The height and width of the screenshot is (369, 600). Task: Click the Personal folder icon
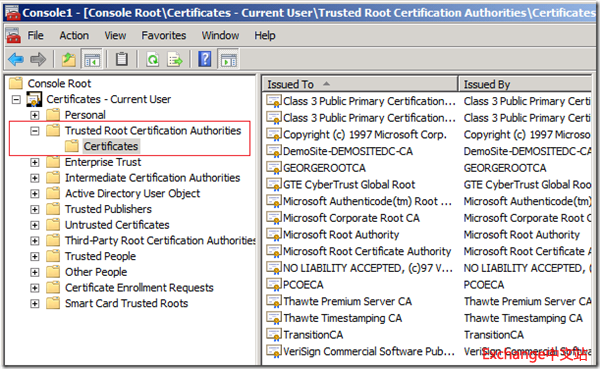(53, 114)
